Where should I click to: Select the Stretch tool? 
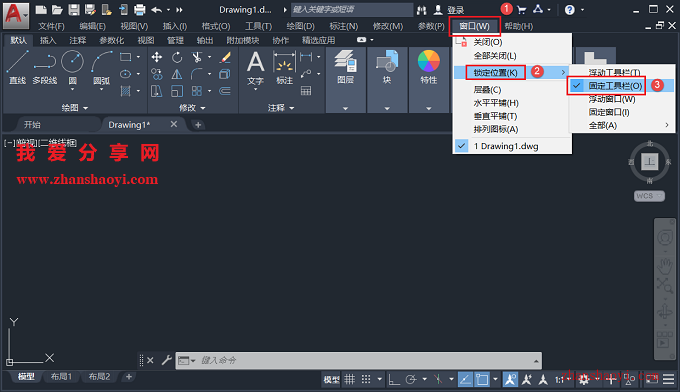coord(157,91)
